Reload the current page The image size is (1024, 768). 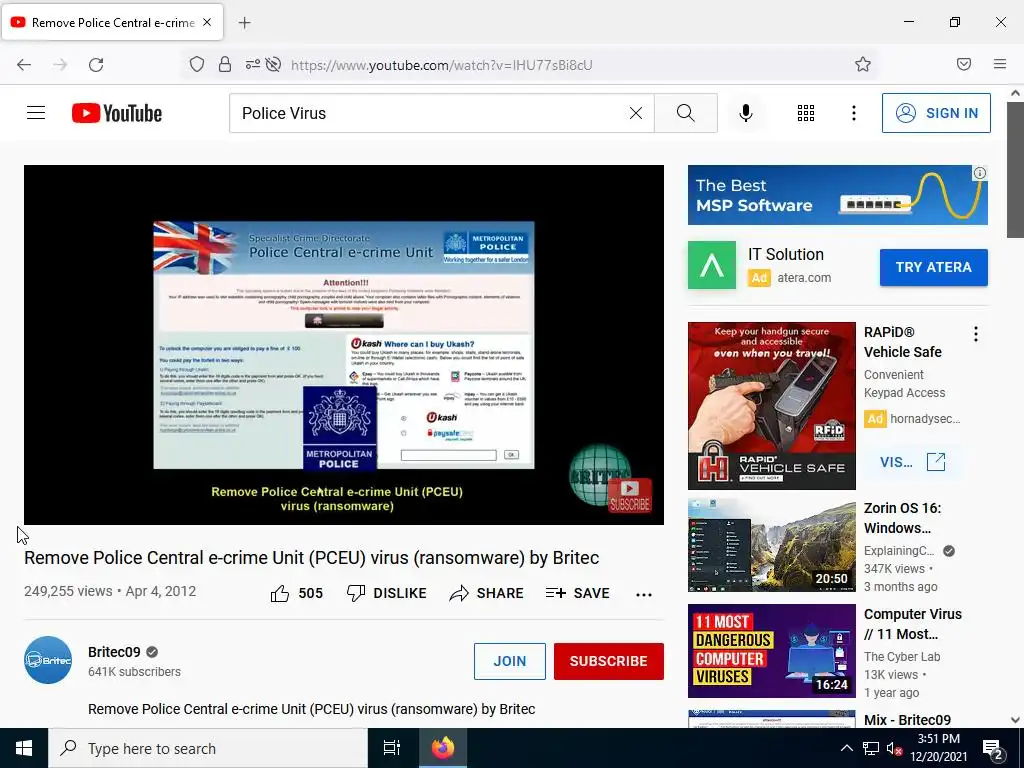[x=96, y=64]
